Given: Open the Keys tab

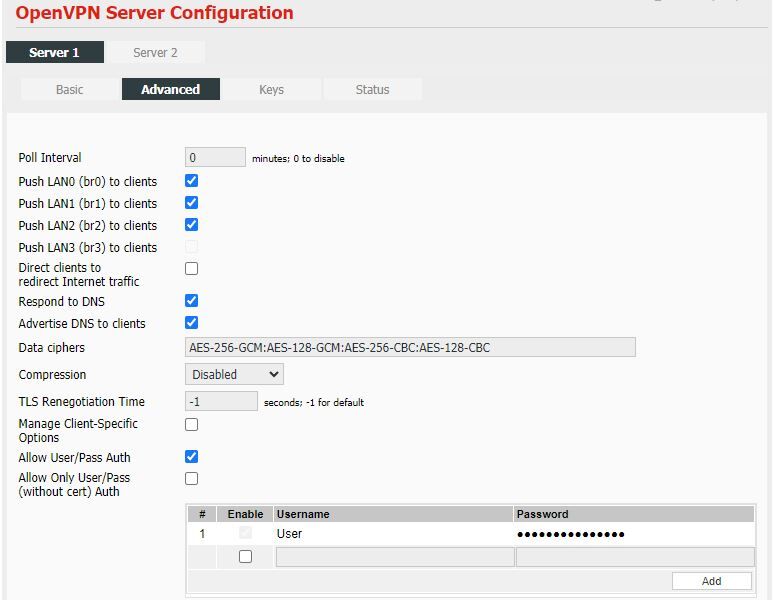Looking at the screenshot, I should 271,89.
